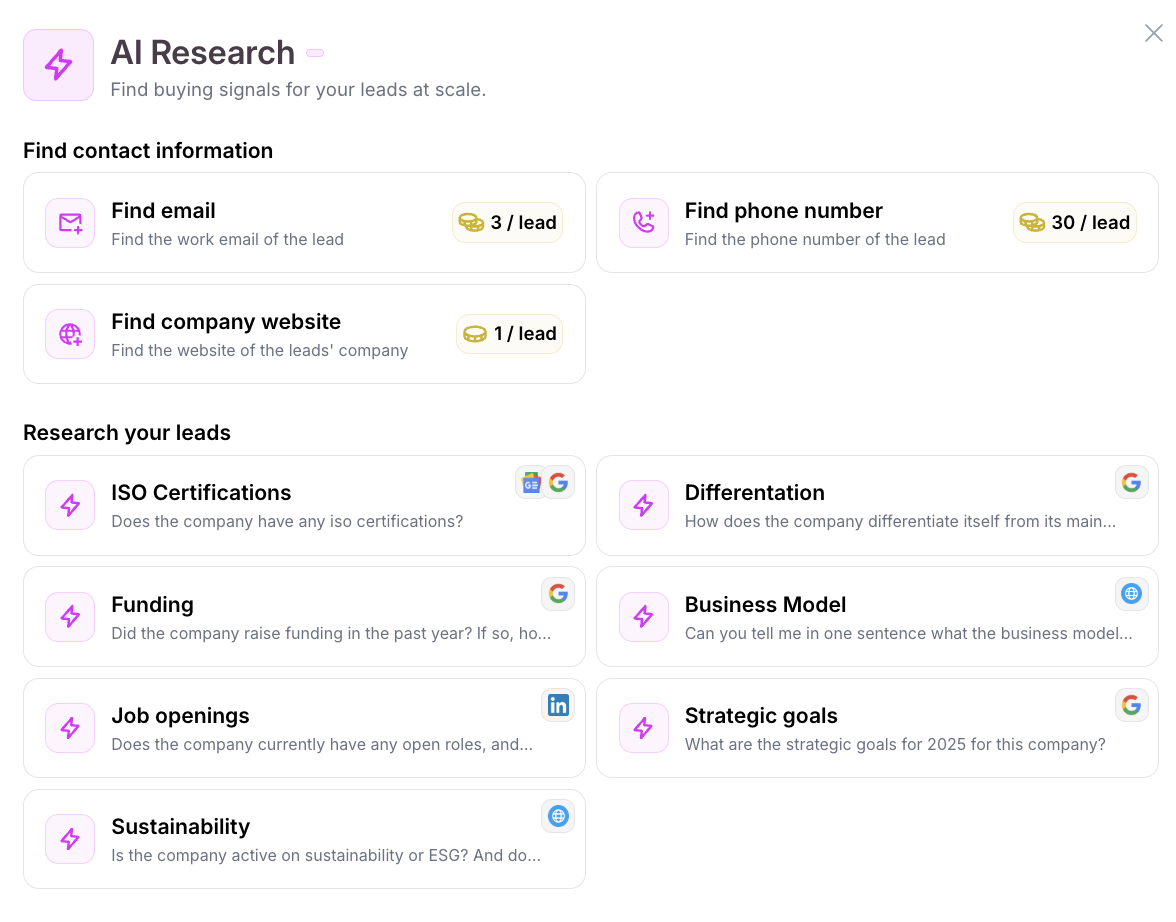The width and height of the screenshot is (1176, 922).
Task: Click the envelope icon beside Find email
Action: coord(70,223)
